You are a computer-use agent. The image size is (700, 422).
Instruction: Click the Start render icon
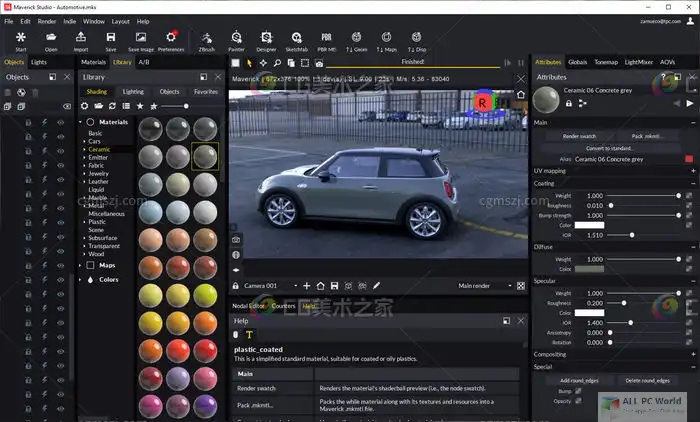tap(21, 37)
